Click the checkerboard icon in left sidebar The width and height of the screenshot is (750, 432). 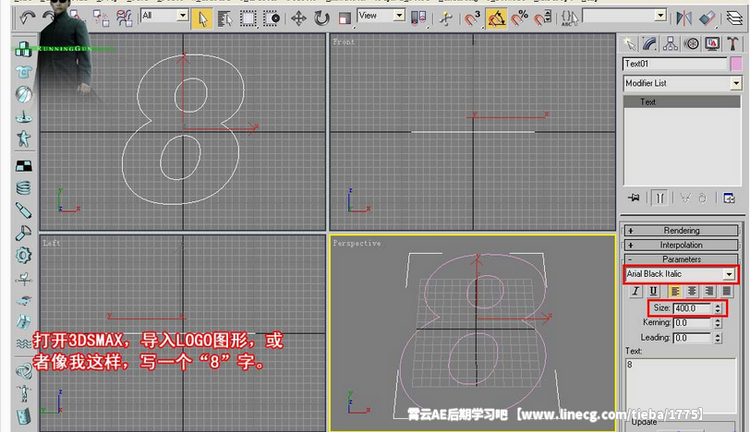click(x=23, y=166)
